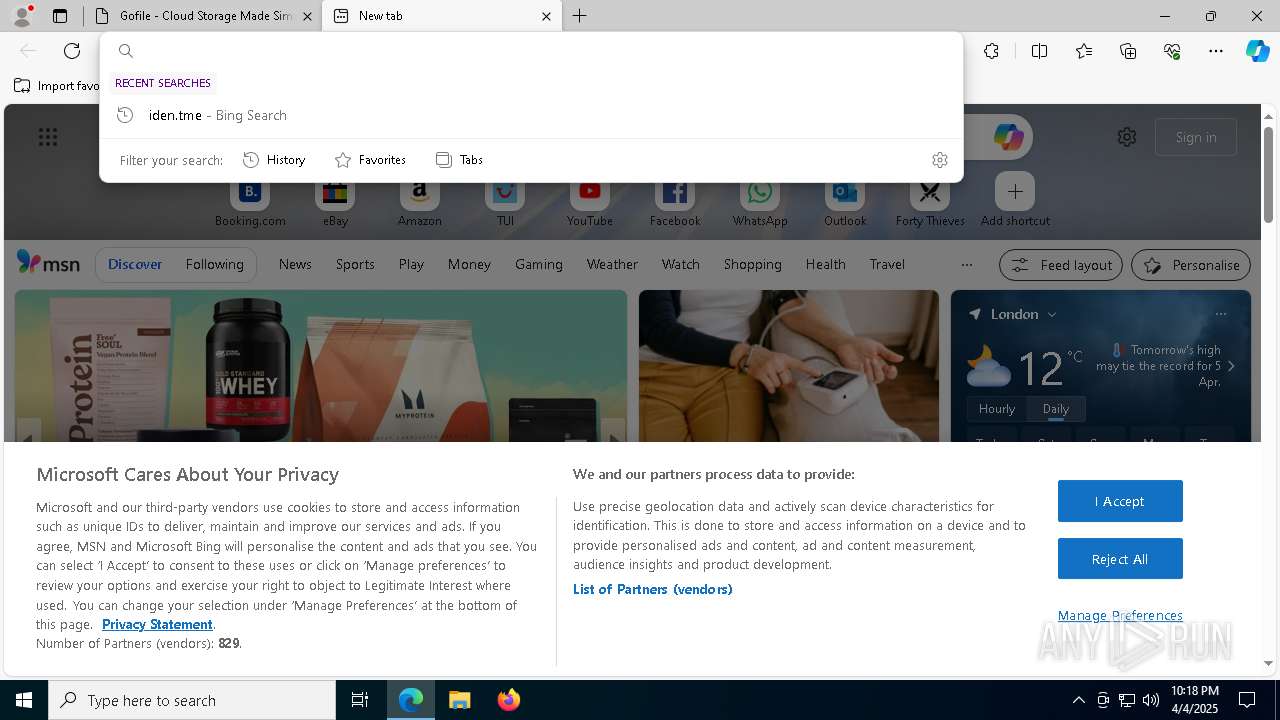Open Gaming category
The image size is (1280, 720).
[539, 265]
